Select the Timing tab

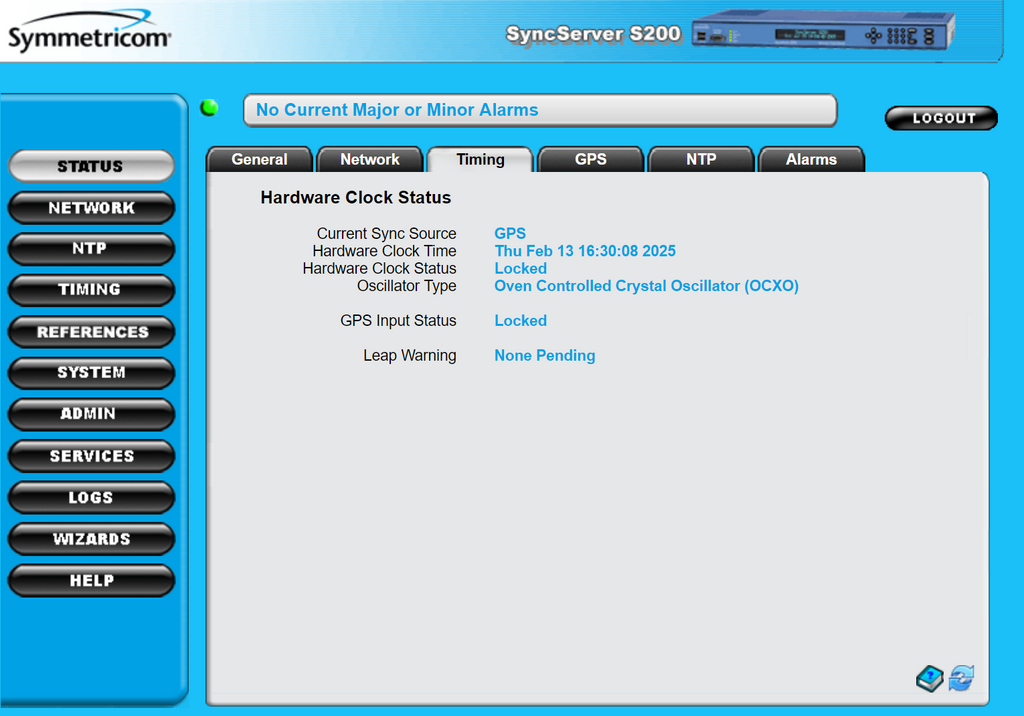coord(480,159)
